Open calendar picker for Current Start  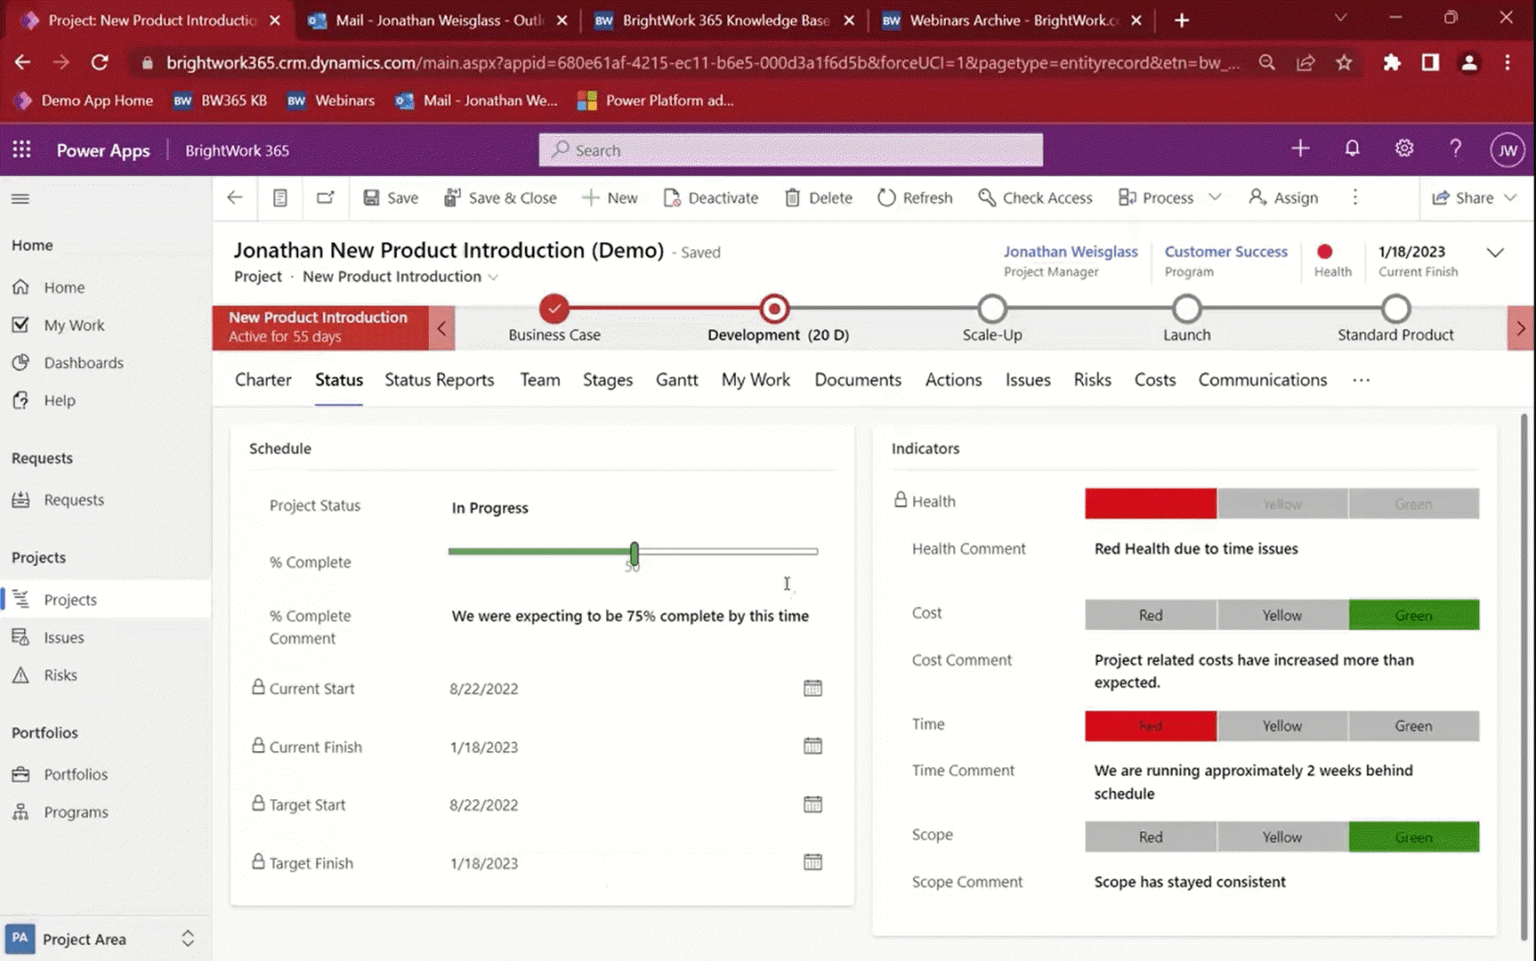812,688
